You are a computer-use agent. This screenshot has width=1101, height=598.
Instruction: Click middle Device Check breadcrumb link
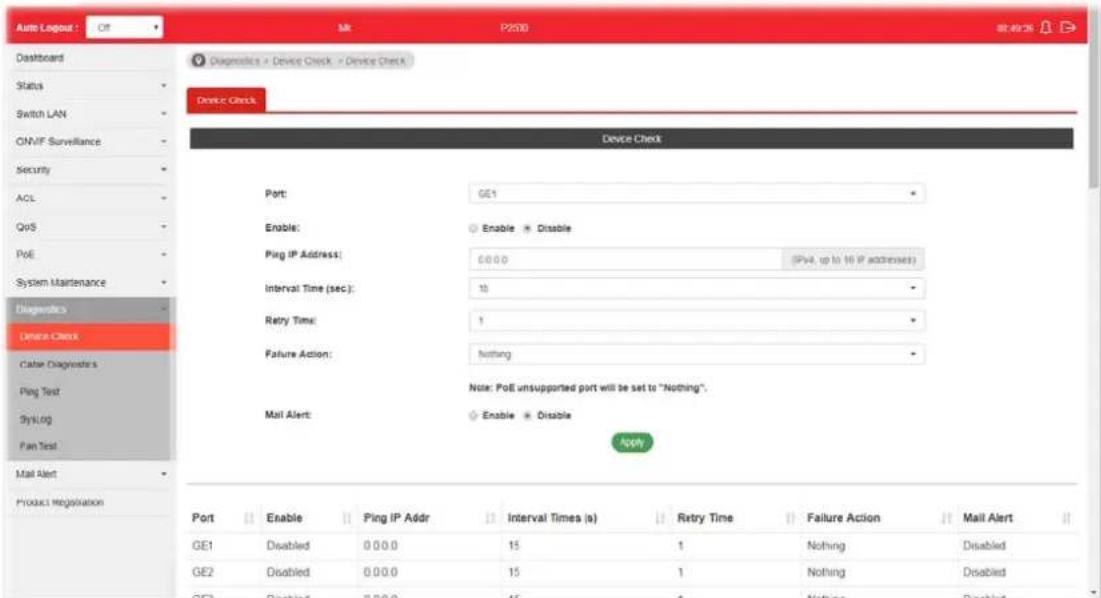(301, 61)
